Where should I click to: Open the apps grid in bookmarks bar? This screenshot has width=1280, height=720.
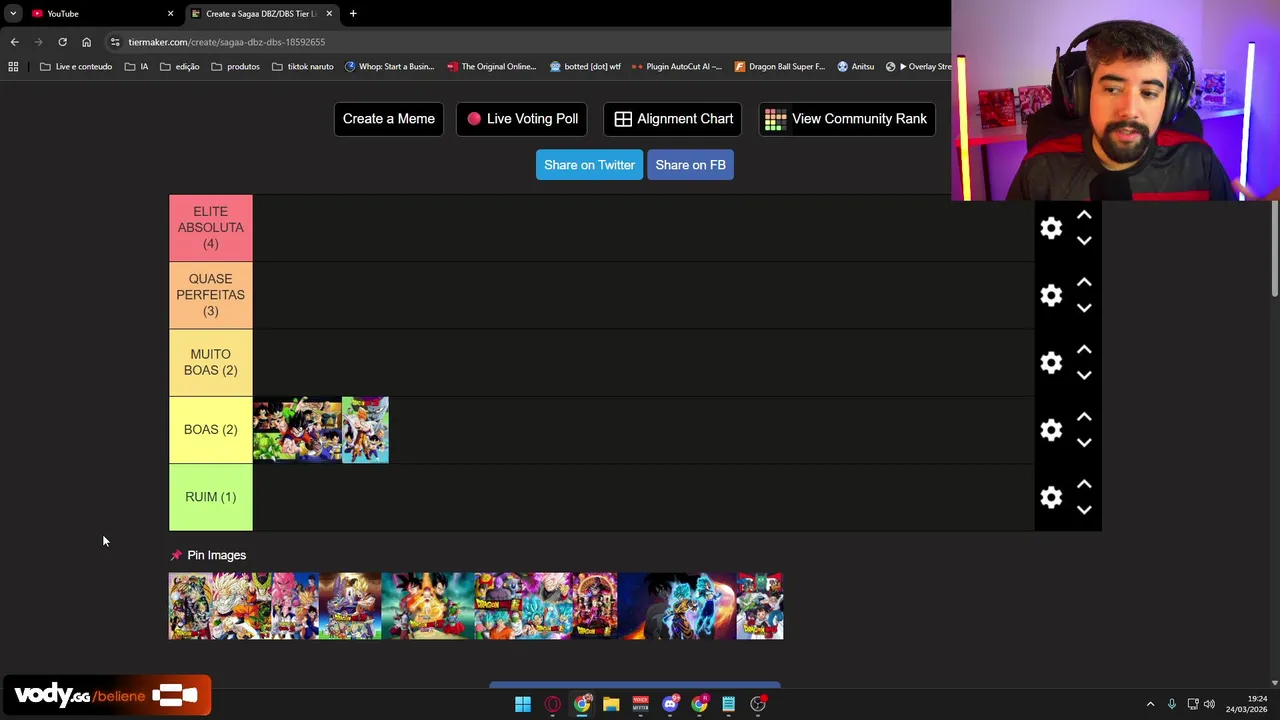click(13, 67)
